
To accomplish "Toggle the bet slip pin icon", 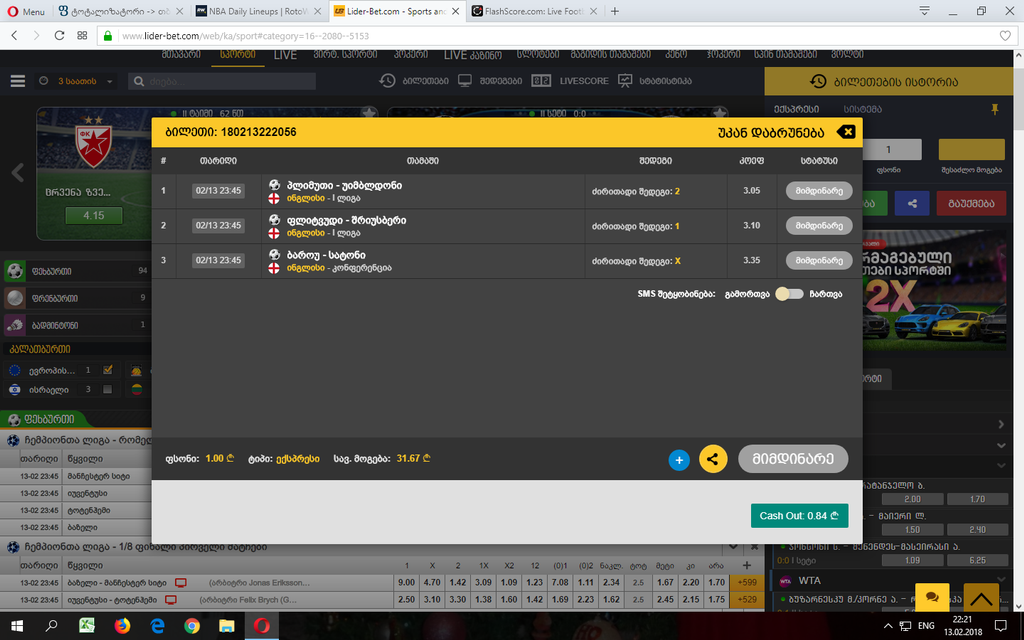I will pos(995,109).
